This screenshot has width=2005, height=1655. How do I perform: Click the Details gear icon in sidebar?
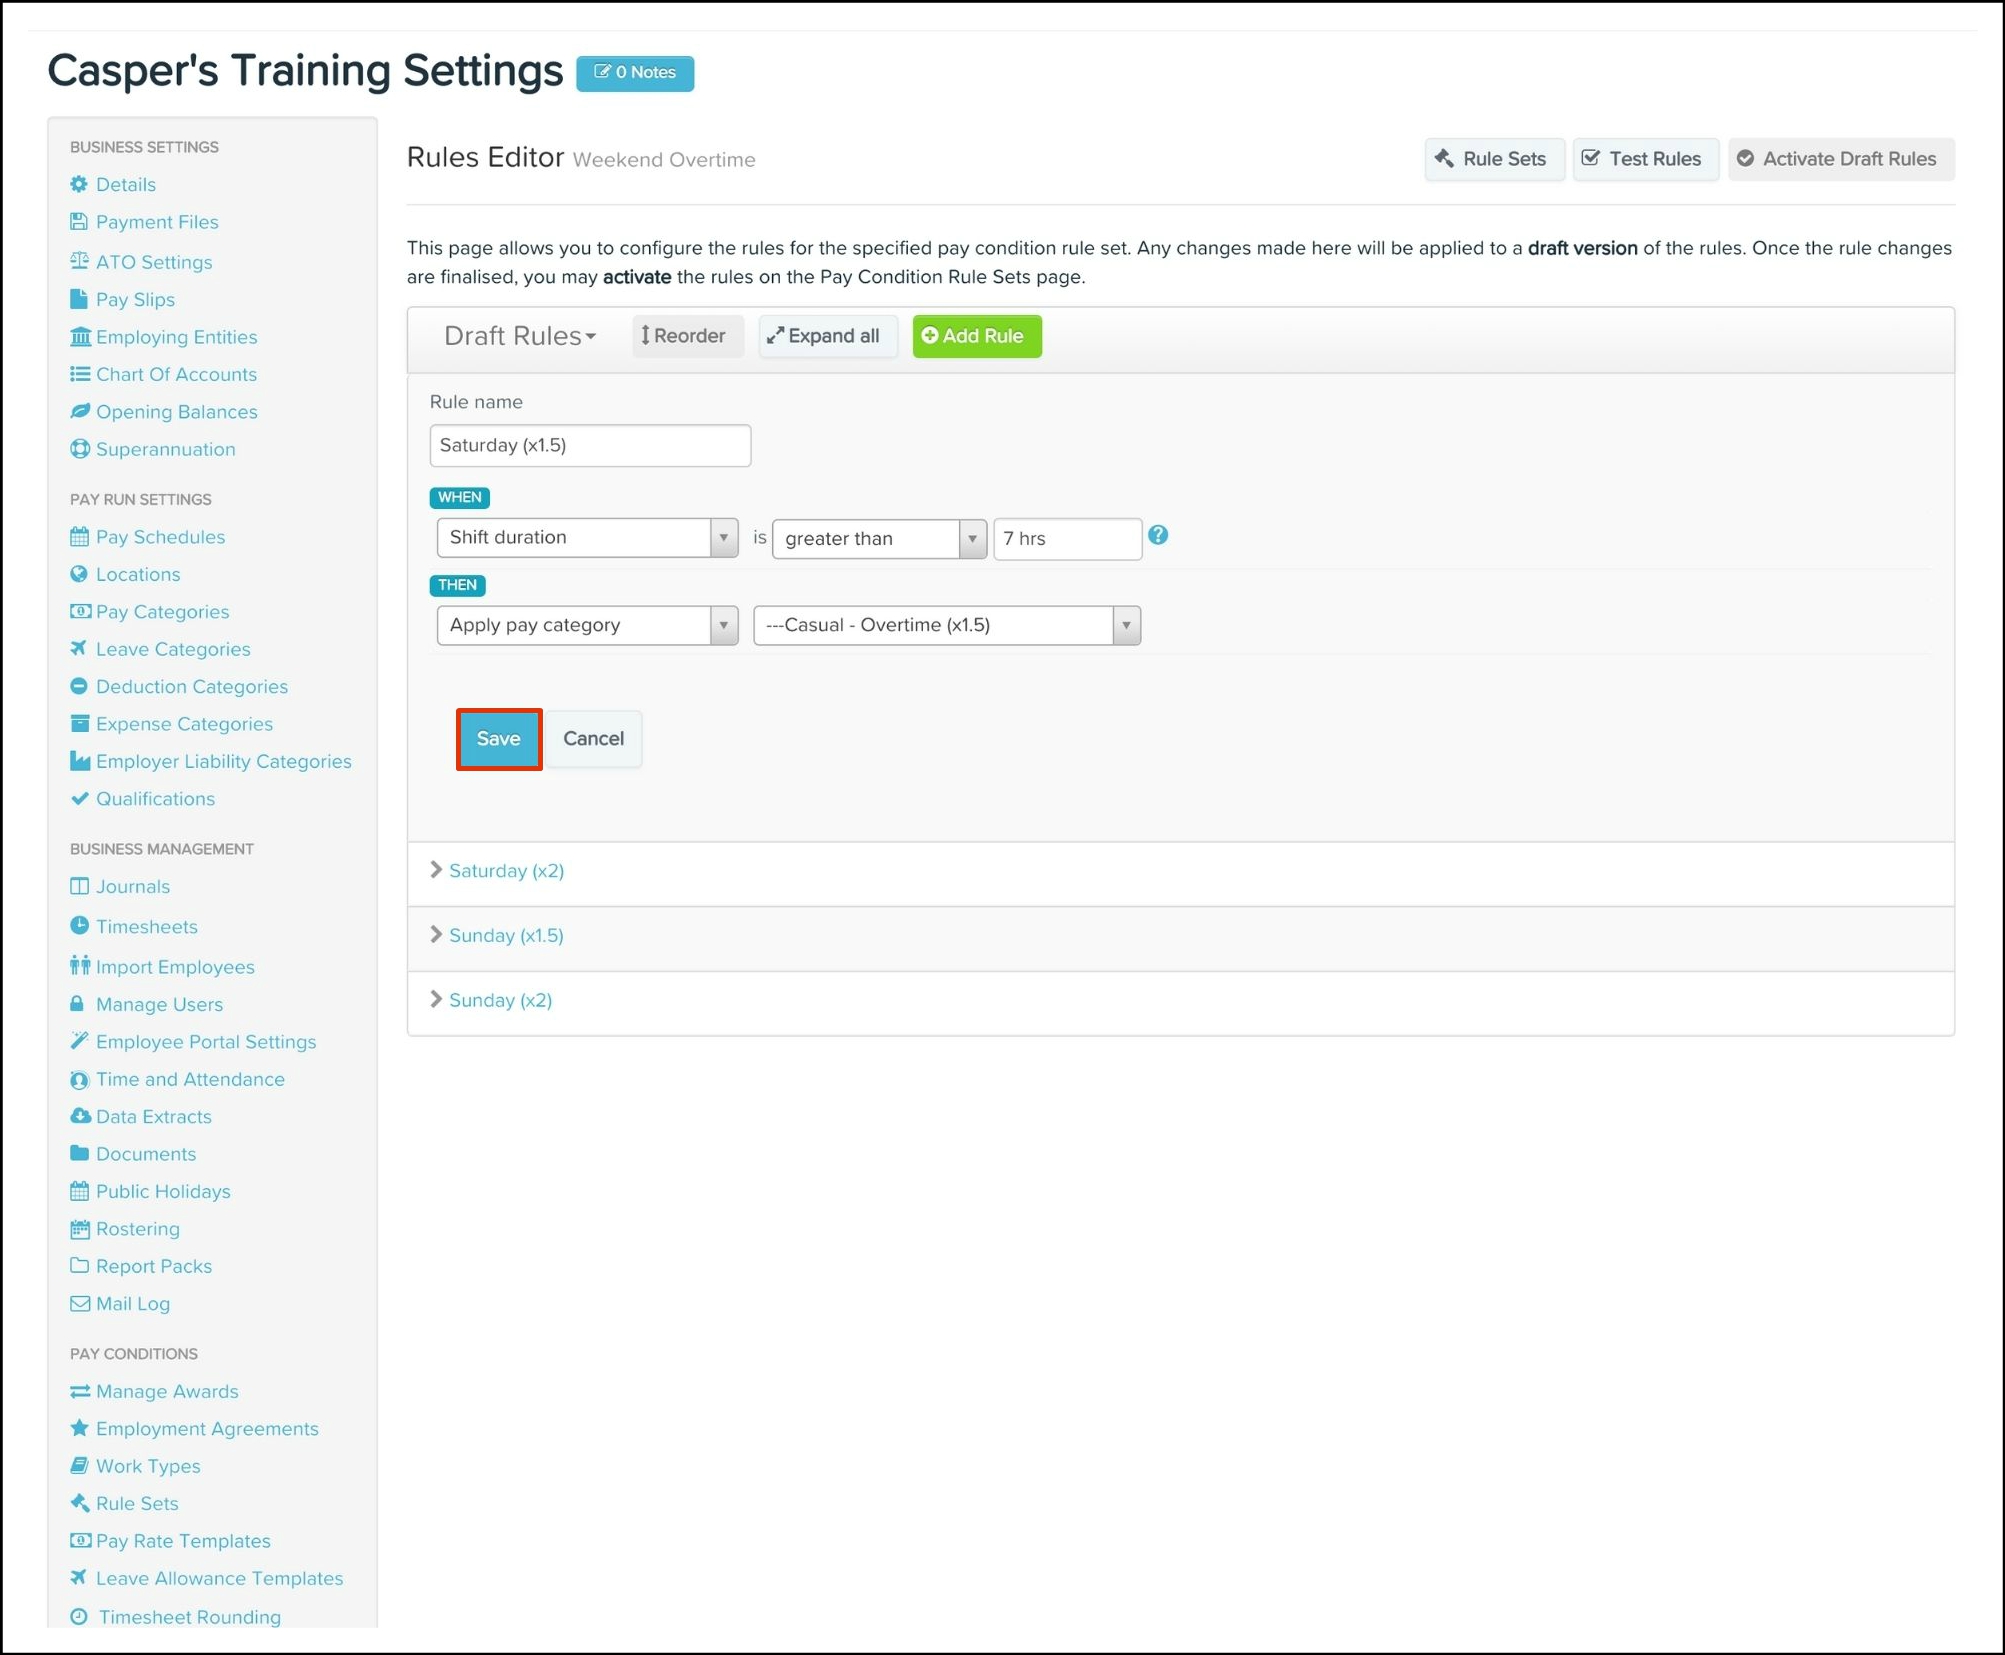(x=79, y=184)
